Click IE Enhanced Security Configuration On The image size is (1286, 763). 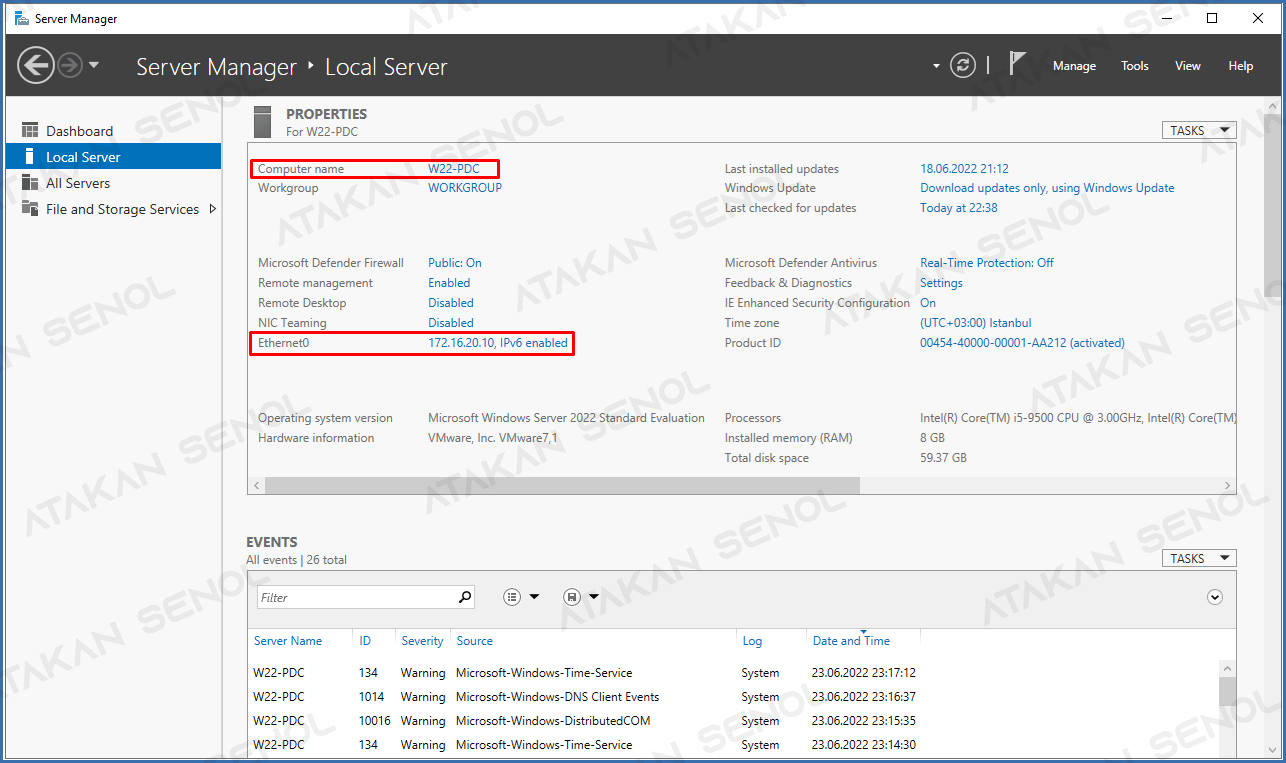tap(928, 303)
